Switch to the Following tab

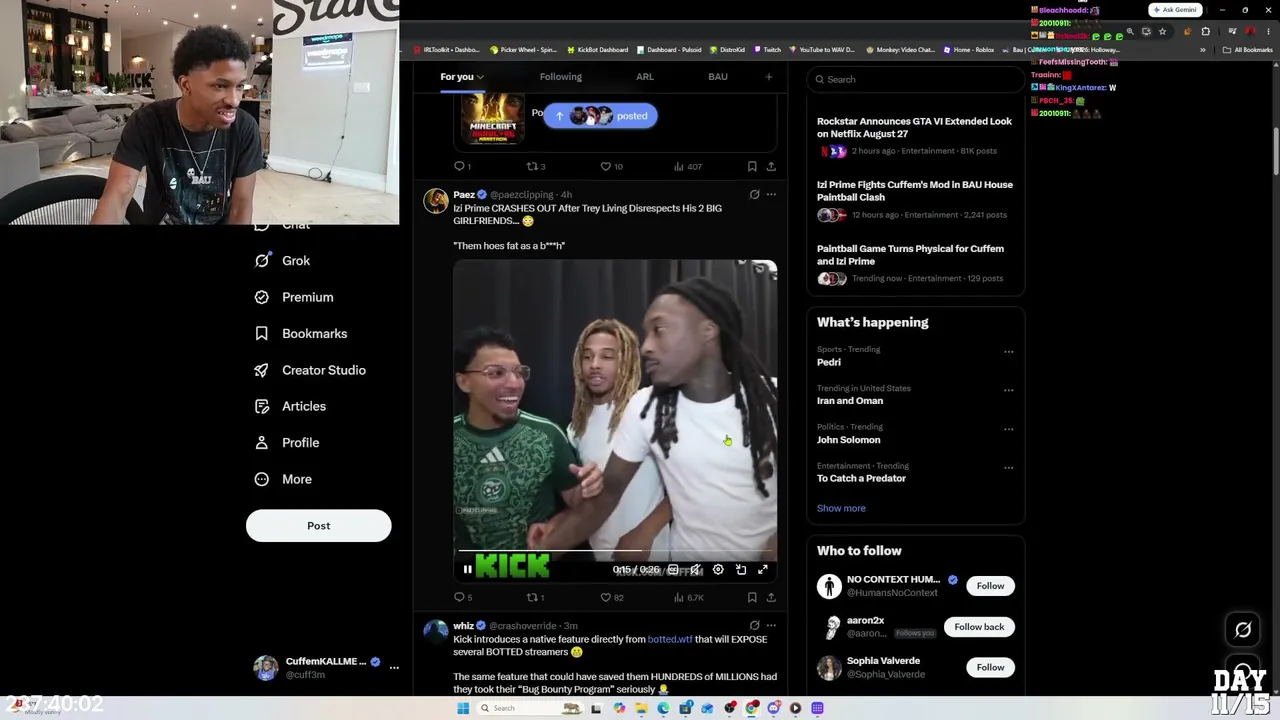[x=560, y=76]
